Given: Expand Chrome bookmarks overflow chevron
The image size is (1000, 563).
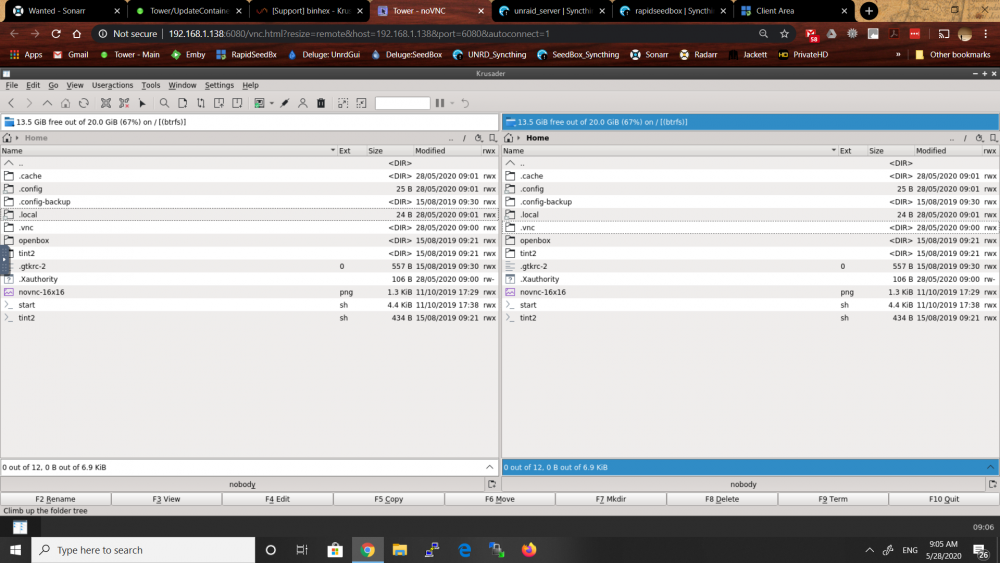Looking at the screenshot, I should 898,55.
